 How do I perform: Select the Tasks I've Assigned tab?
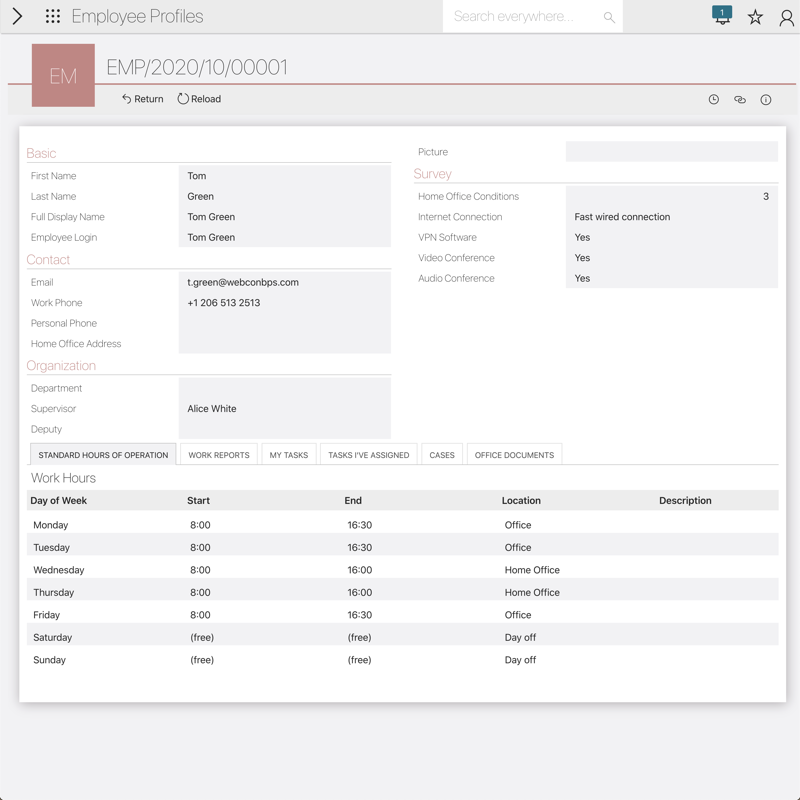[368, 455]
